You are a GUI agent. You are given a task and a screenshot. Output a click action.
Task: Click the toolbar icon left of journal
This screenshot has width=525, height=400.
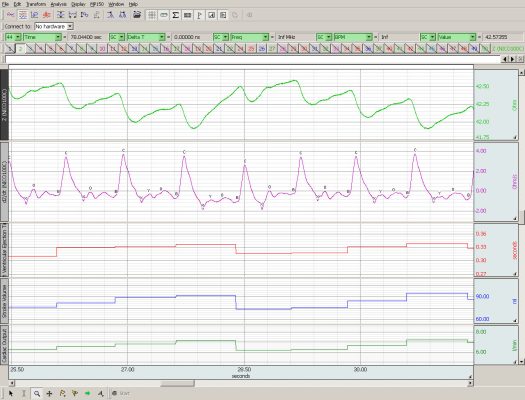tap(211, 15)
